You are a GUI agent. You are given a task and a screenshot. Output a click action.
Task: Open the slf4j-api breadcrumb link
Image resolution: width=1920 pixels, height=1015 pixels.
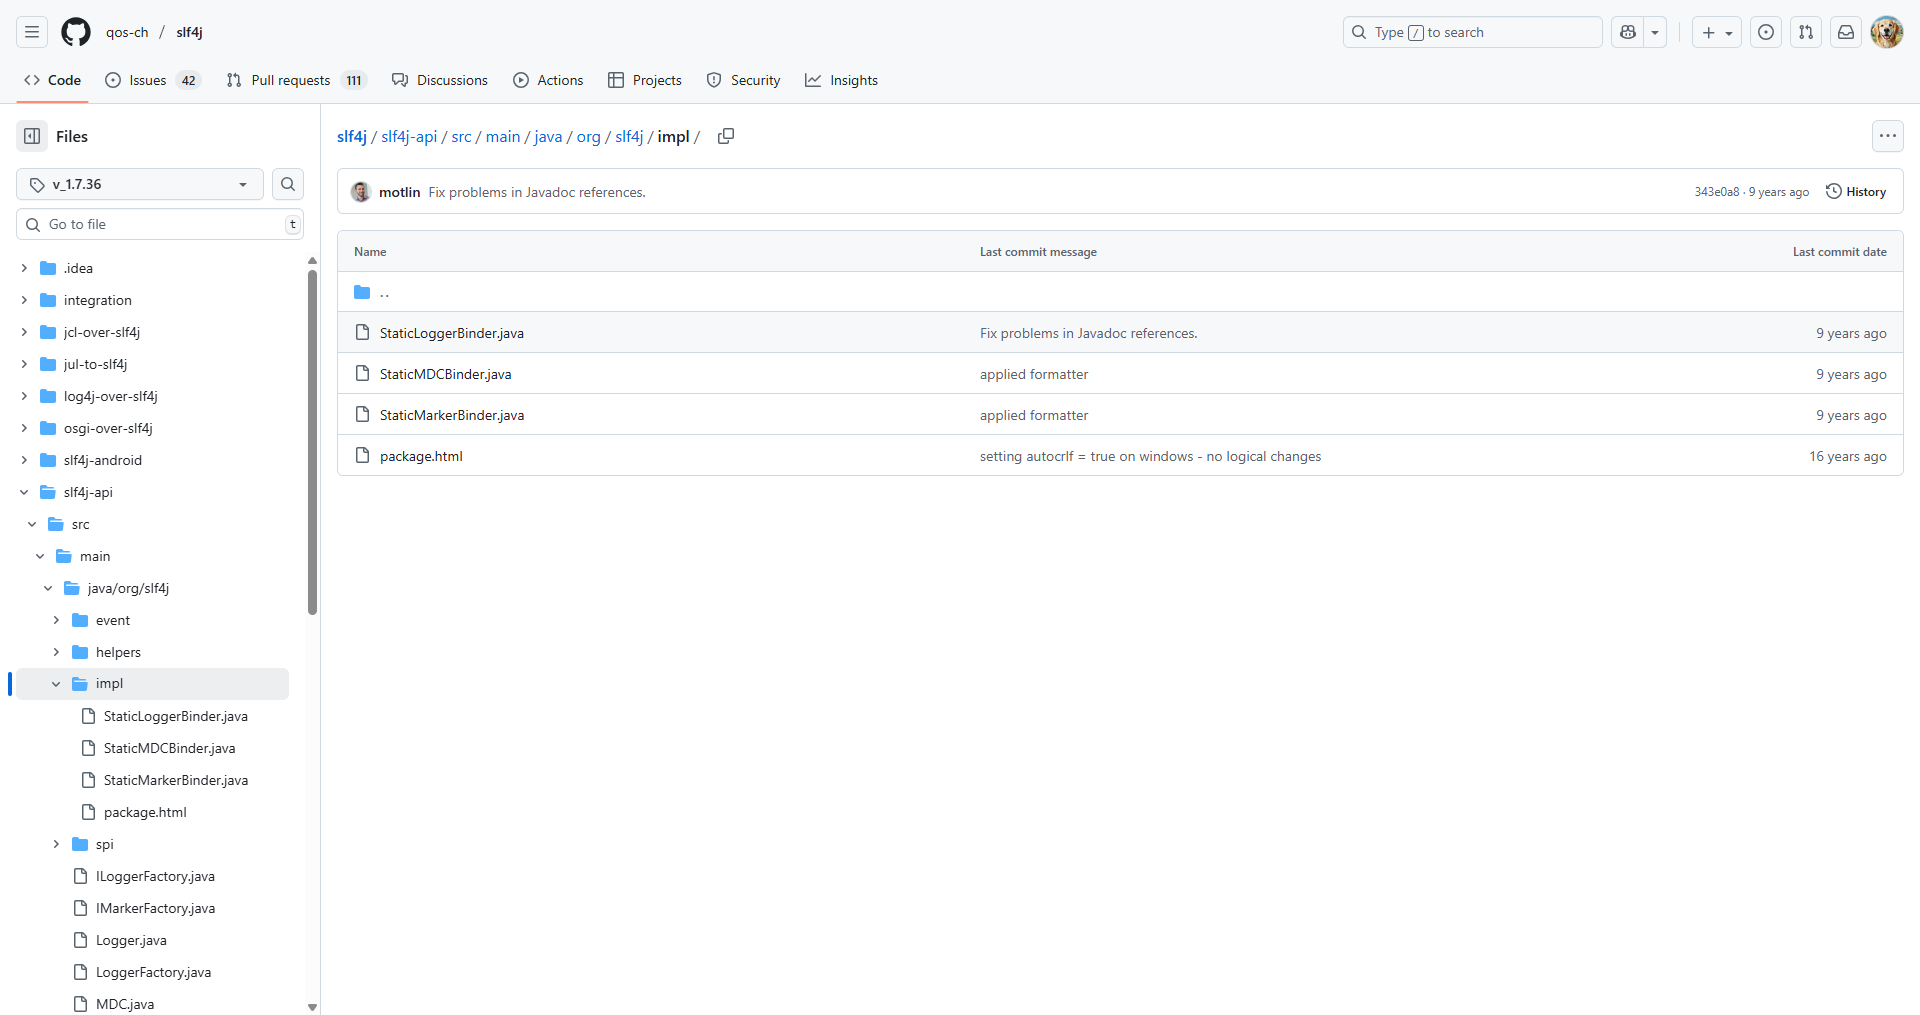409,136
